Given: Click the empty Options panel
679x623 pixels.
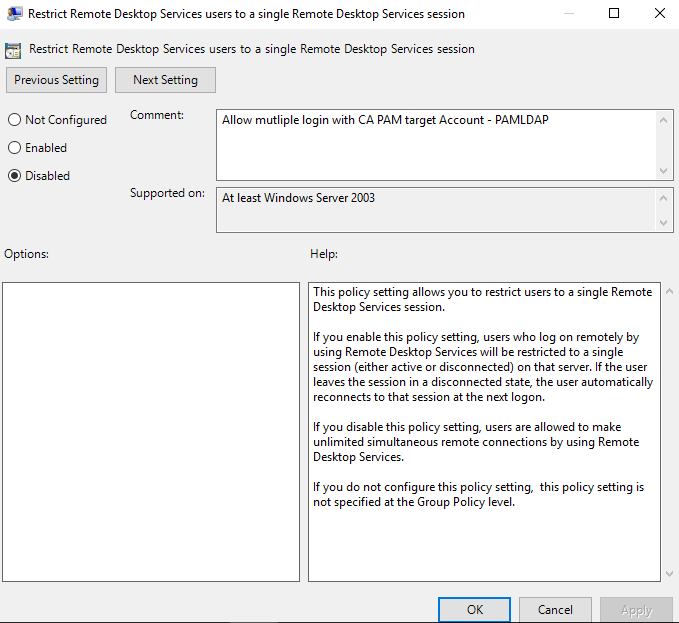Looking at the screenshot, I should (151, 431).
